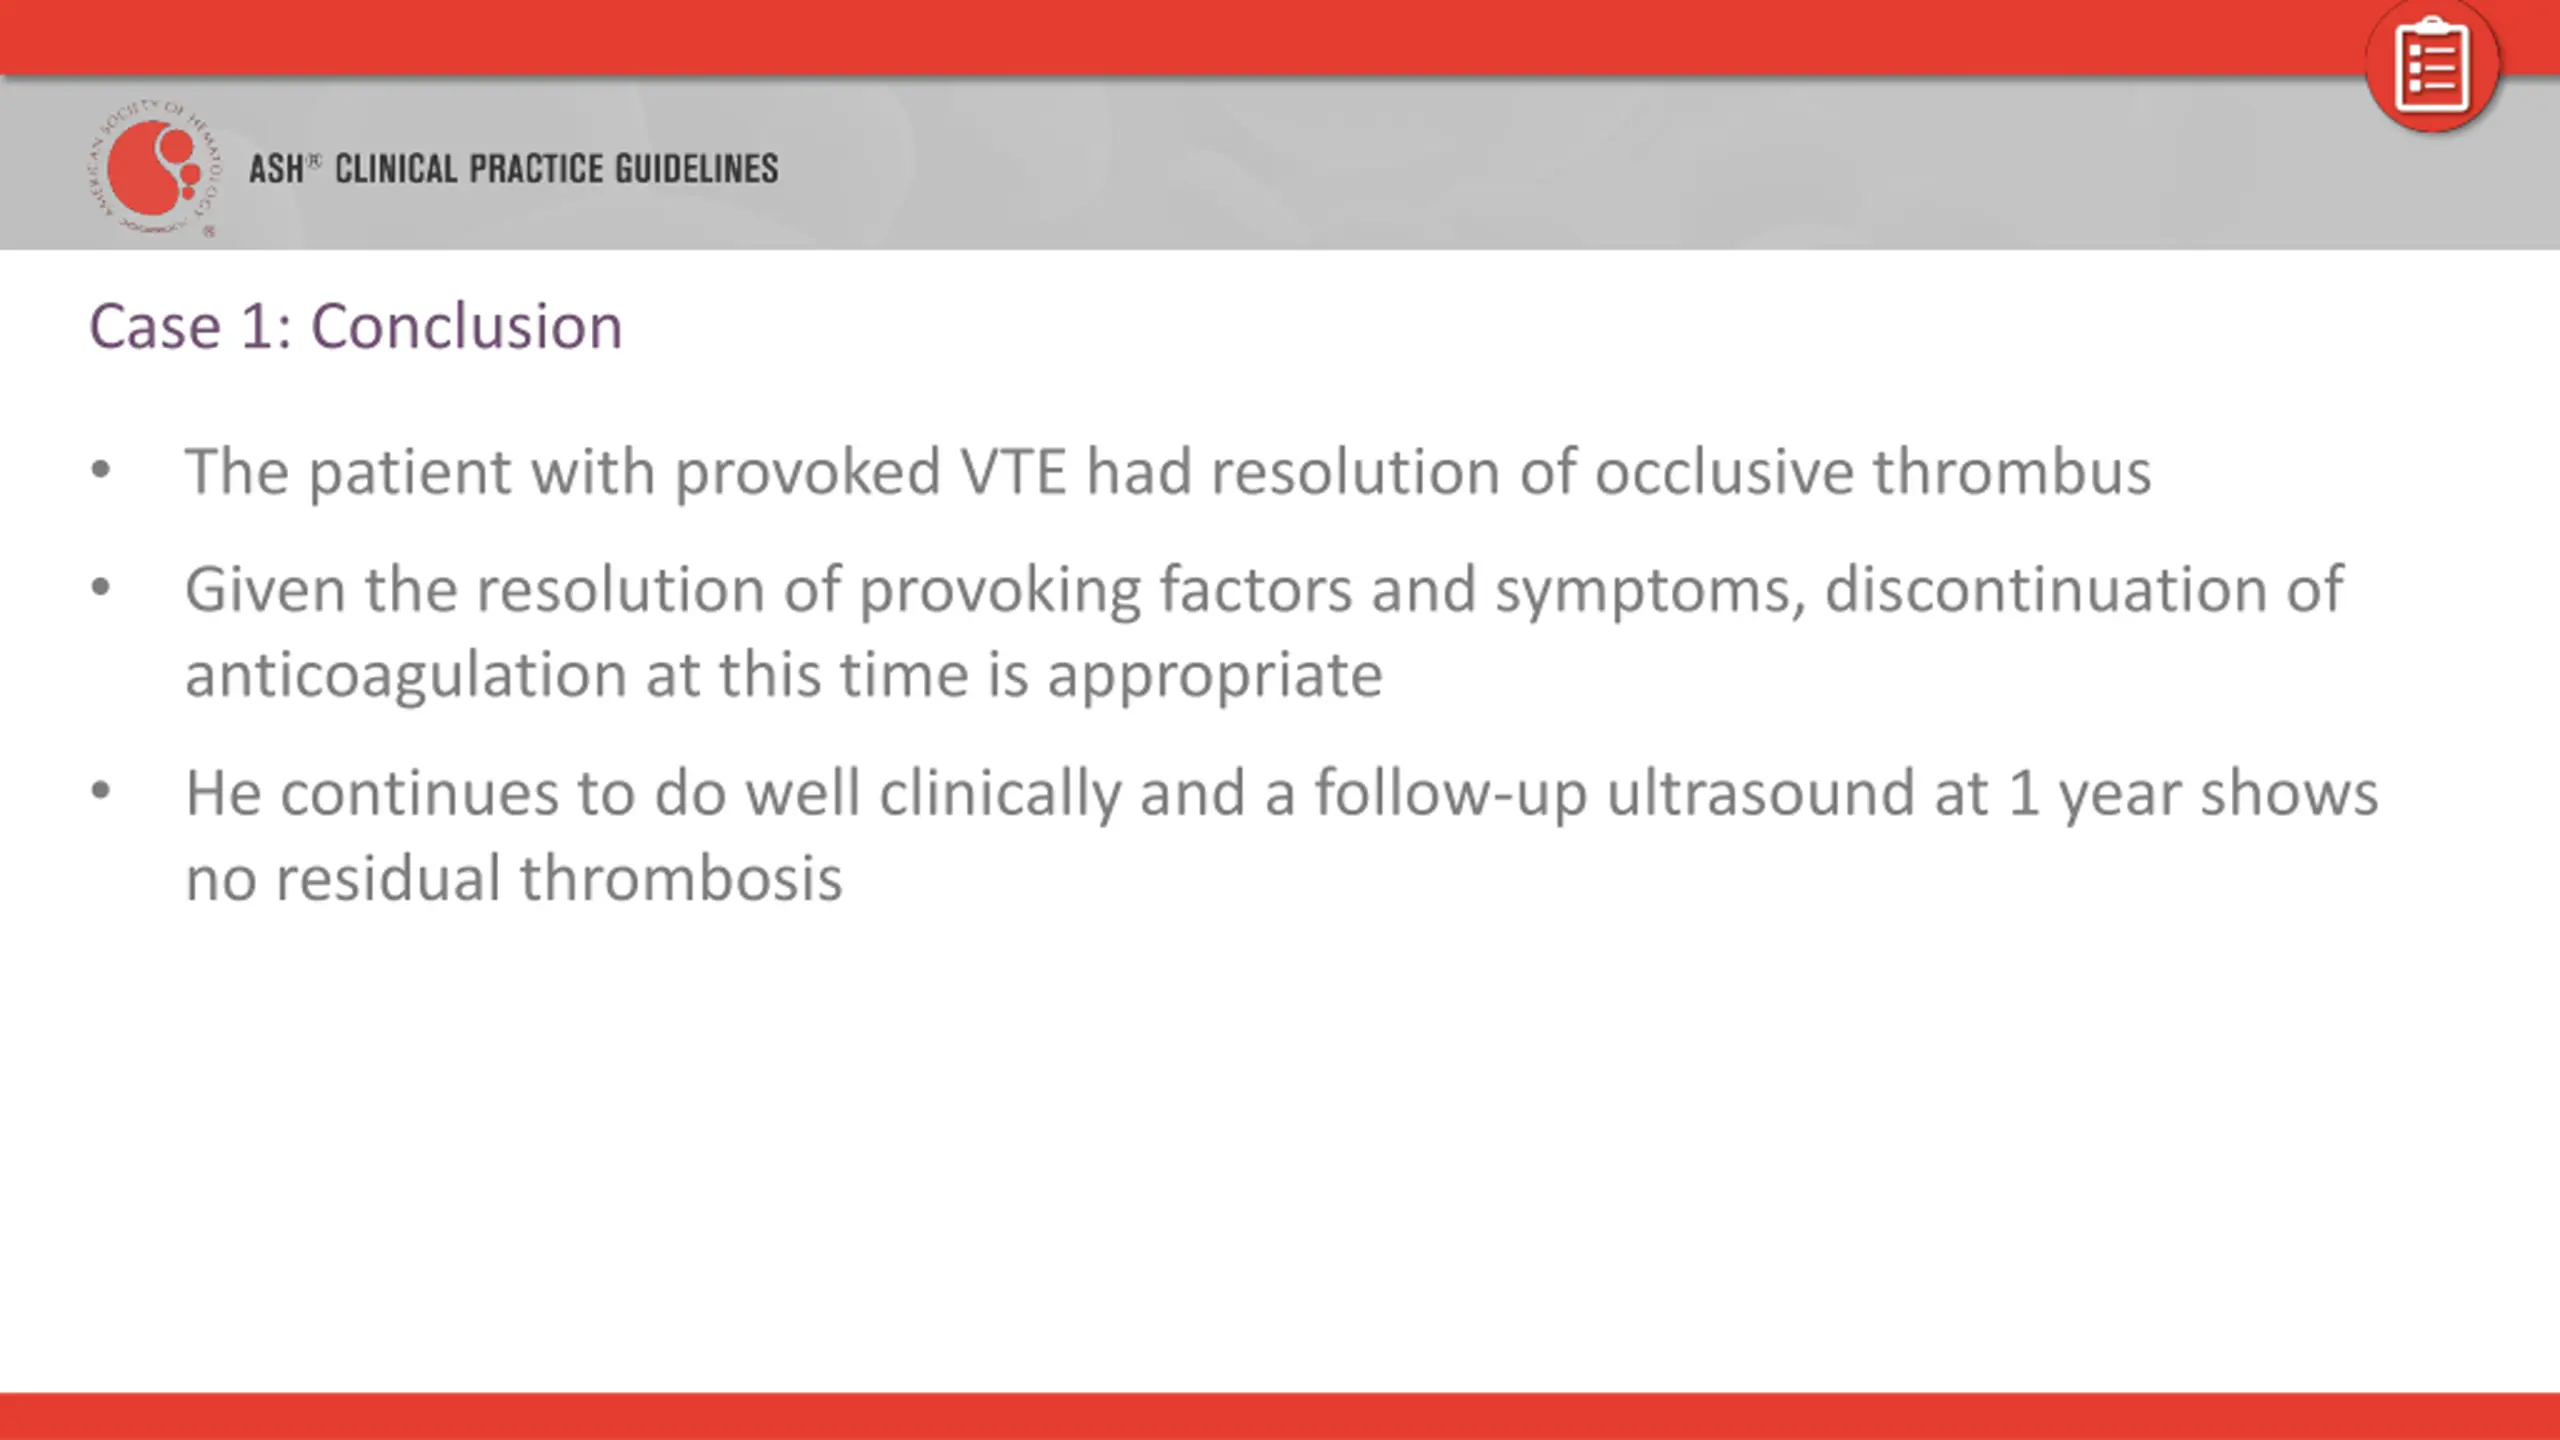2560x1440 pixels.
Task: Select the first bullet point marker
Action: [100, 470]
